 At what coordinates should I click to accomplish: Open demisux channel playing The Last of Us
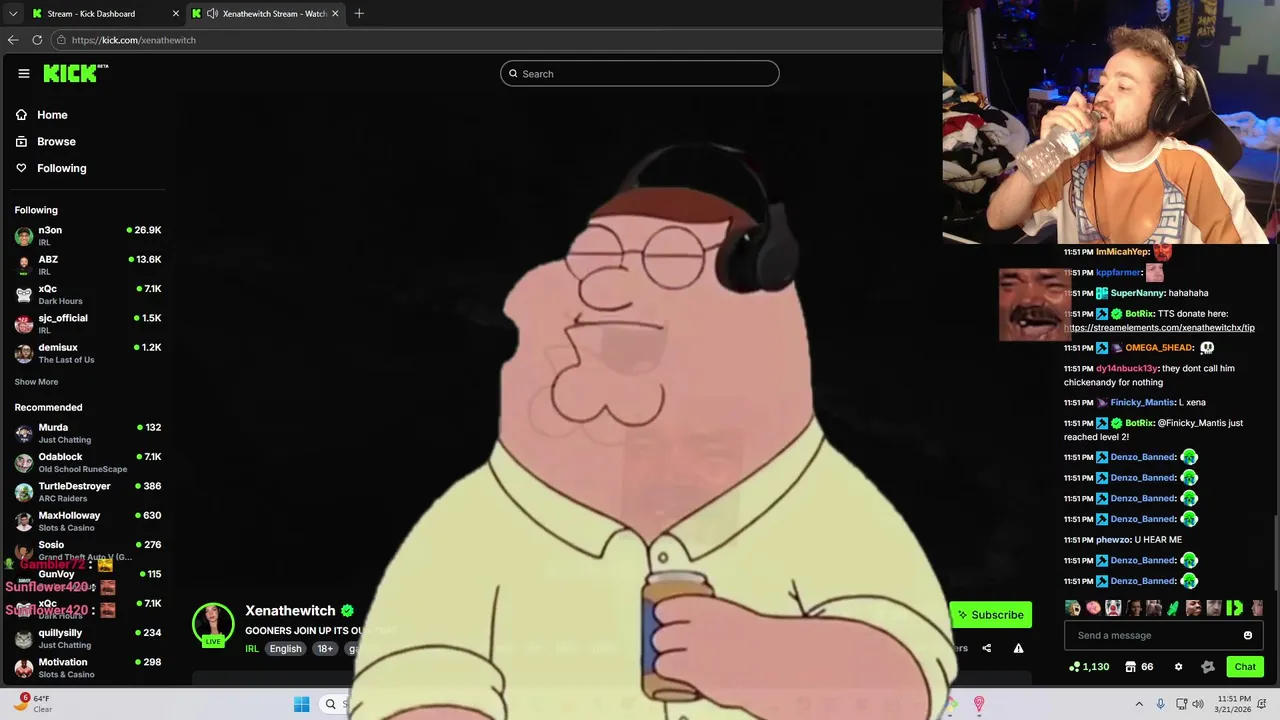tap(88, 352)
